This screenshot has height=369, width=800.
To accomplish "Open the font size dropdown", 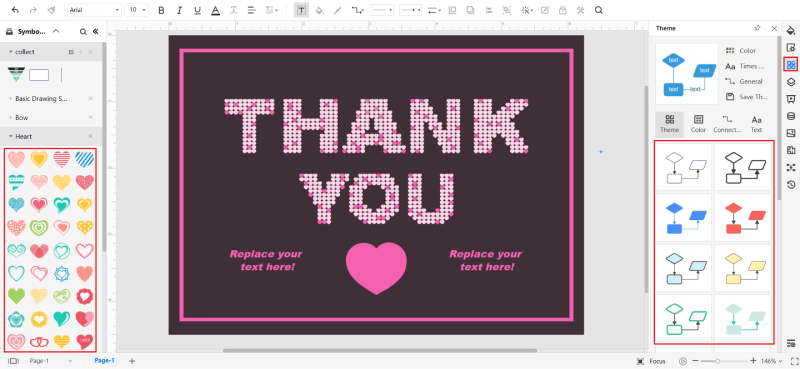I will [136, 10].
